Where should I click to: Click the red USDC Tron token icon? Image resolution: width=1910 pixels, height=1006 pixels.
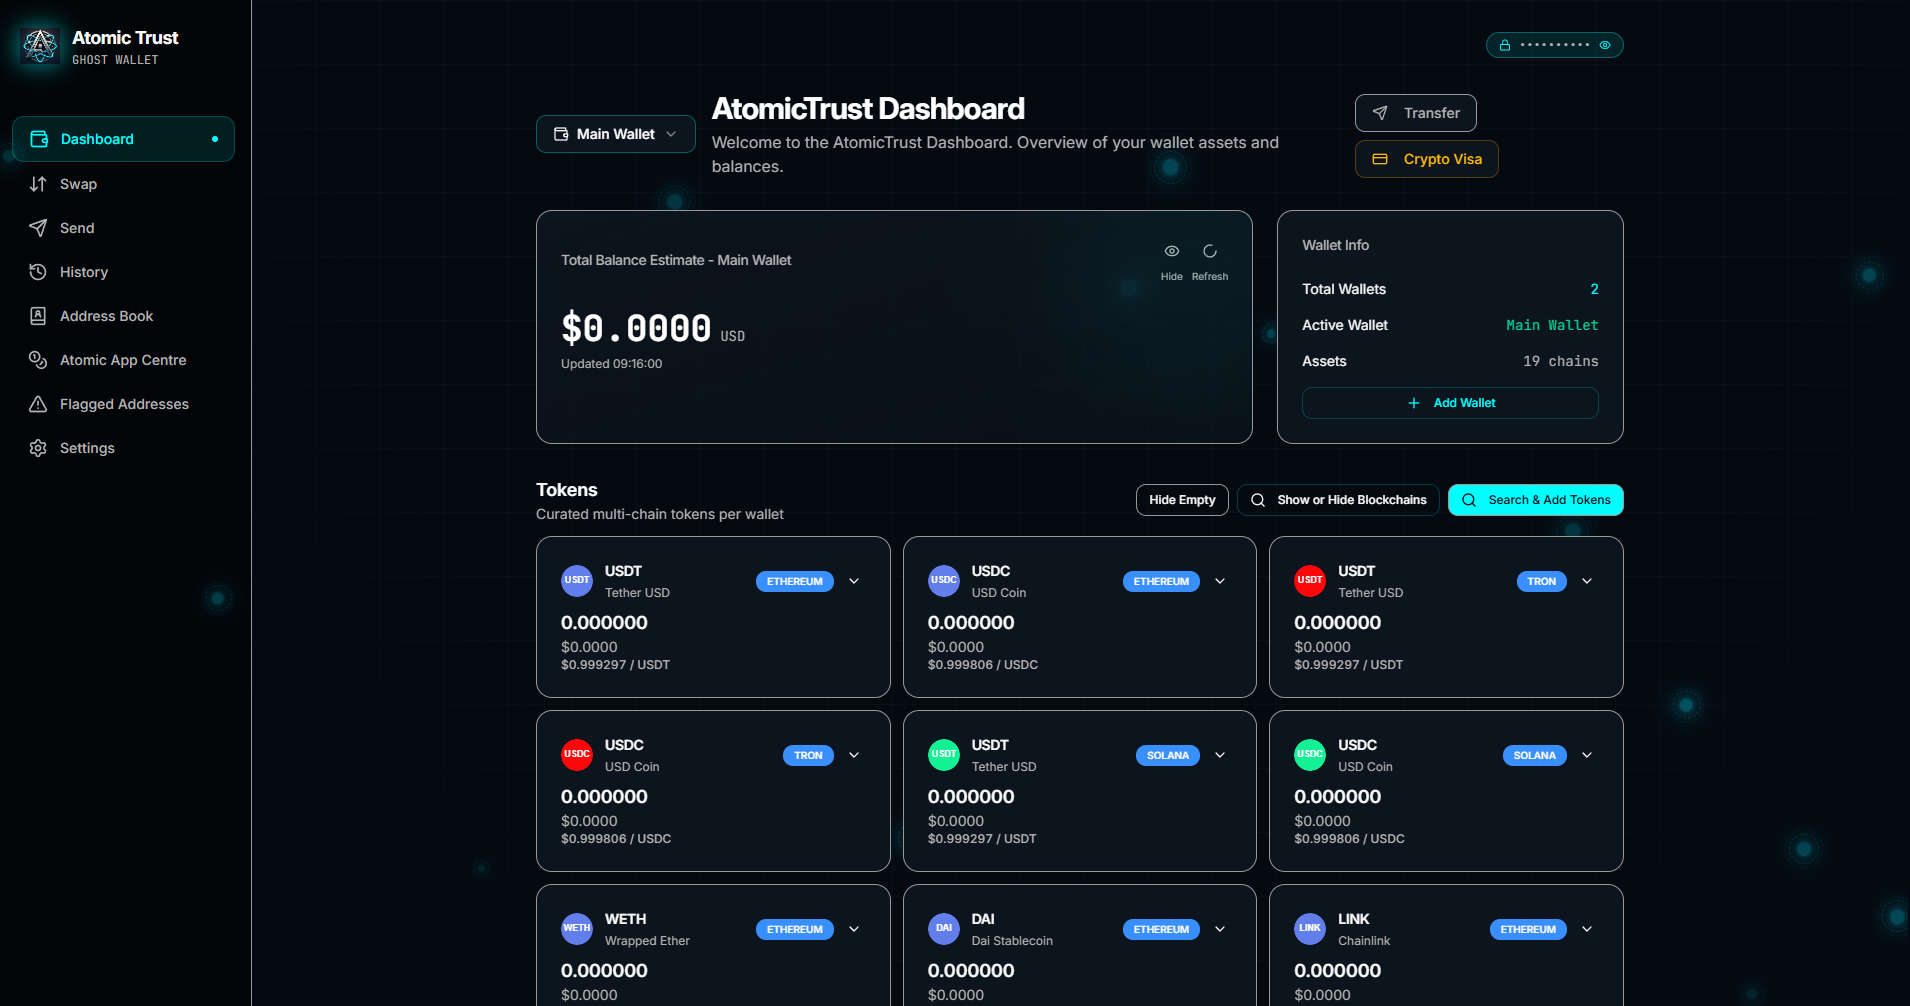577,754
